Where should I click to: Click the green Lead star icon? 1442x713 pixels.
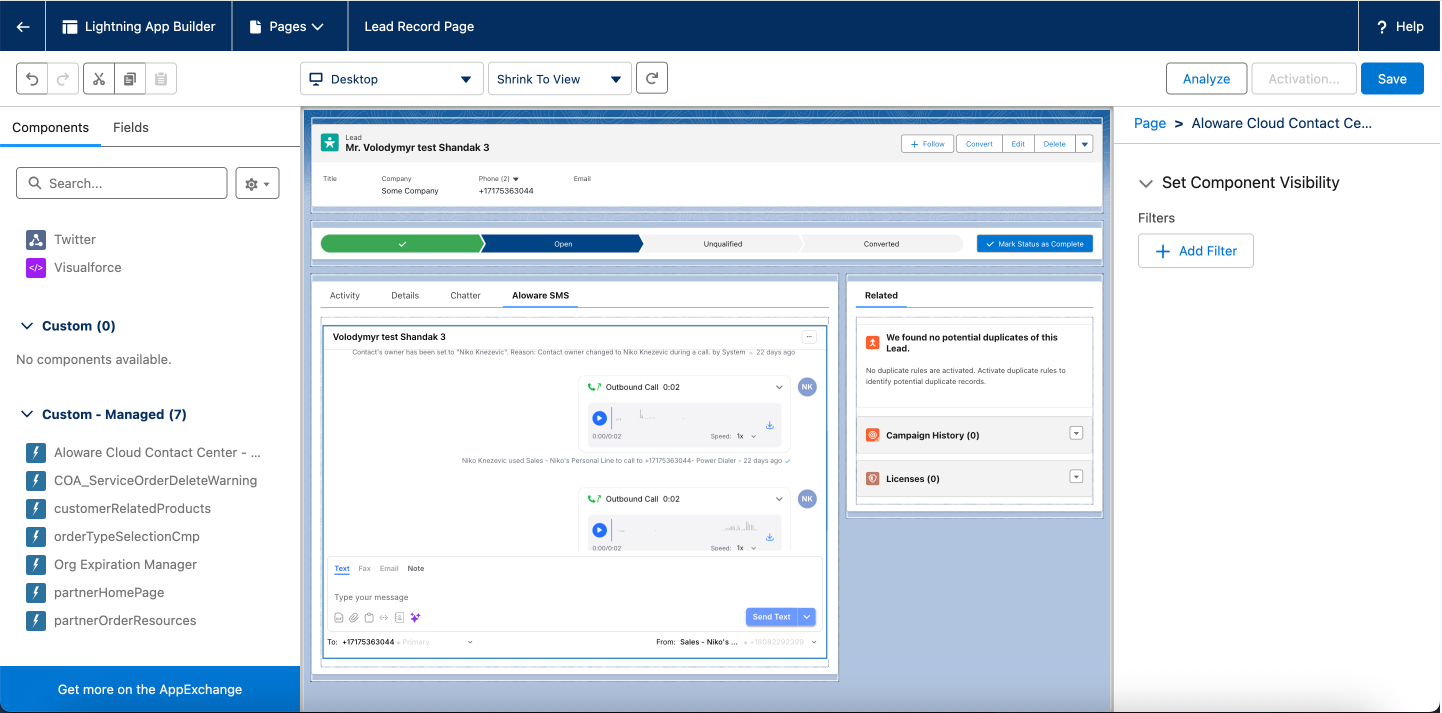330,142
